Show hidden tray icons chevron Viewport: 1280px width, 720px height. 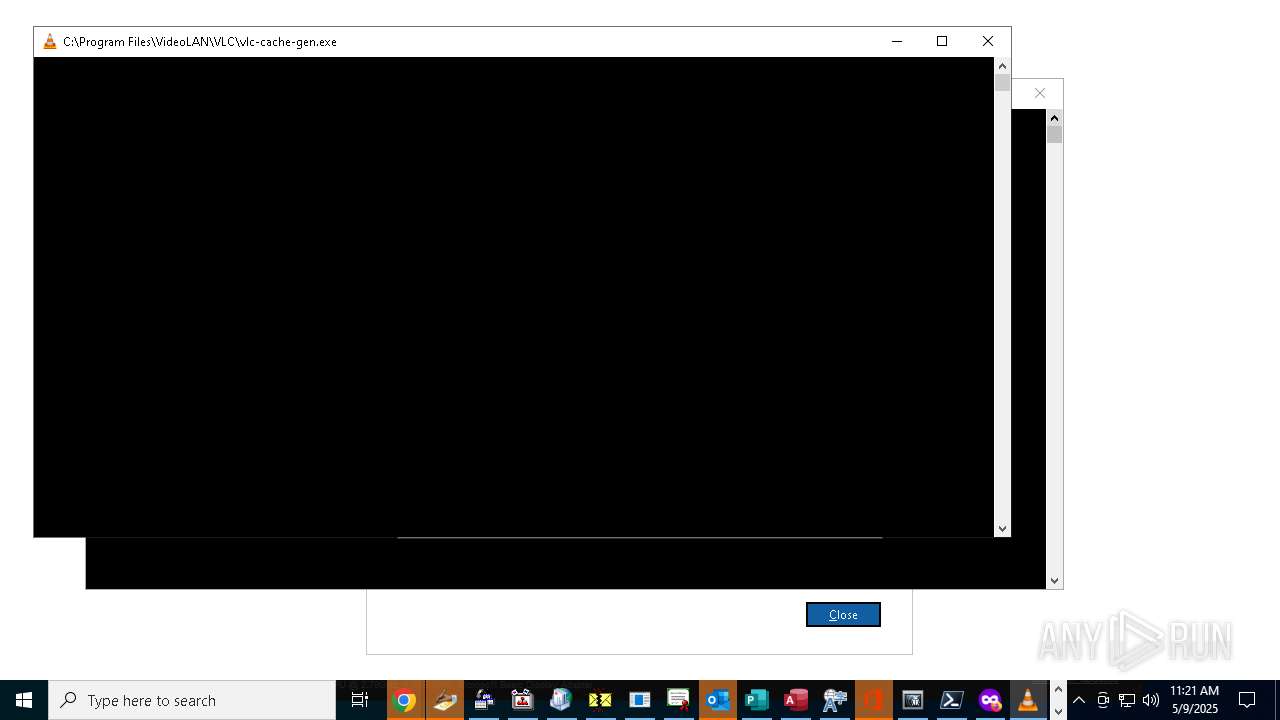tap(1079, 700)
